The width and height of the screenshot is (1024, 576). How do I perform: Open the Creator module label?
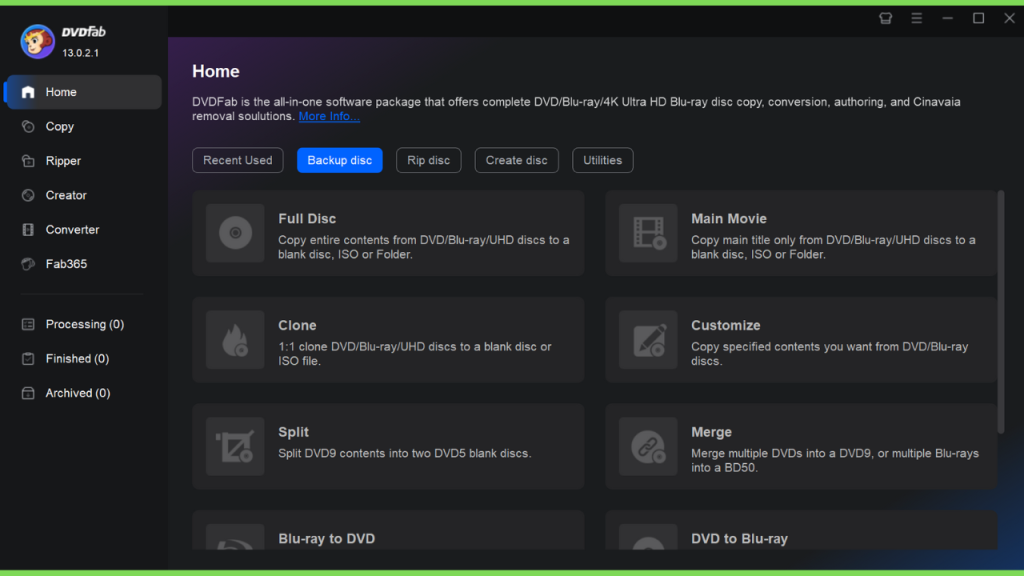(x=66, y=195)
